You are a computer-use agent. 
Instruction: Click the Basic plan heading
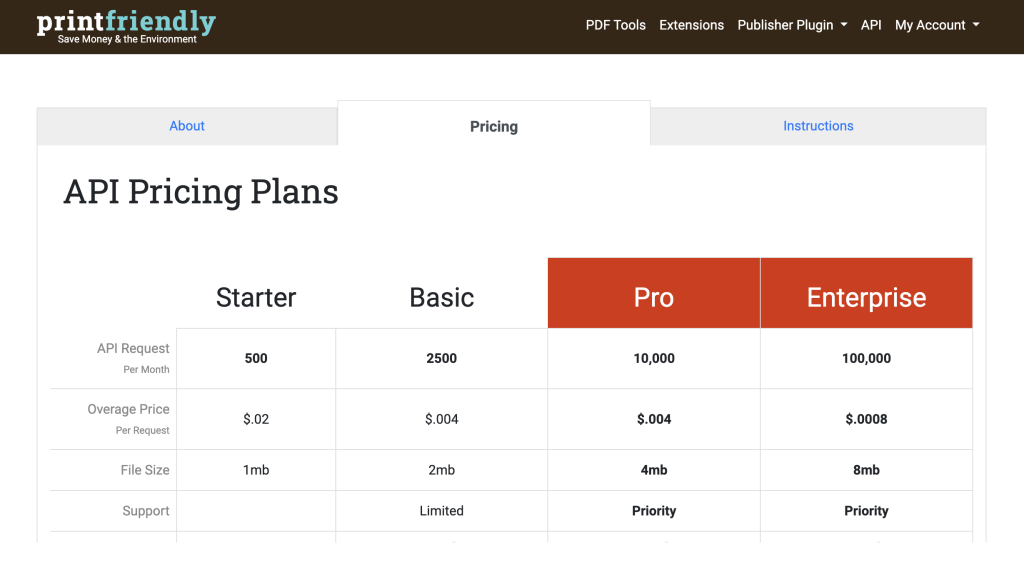click(x=441, y=297)
